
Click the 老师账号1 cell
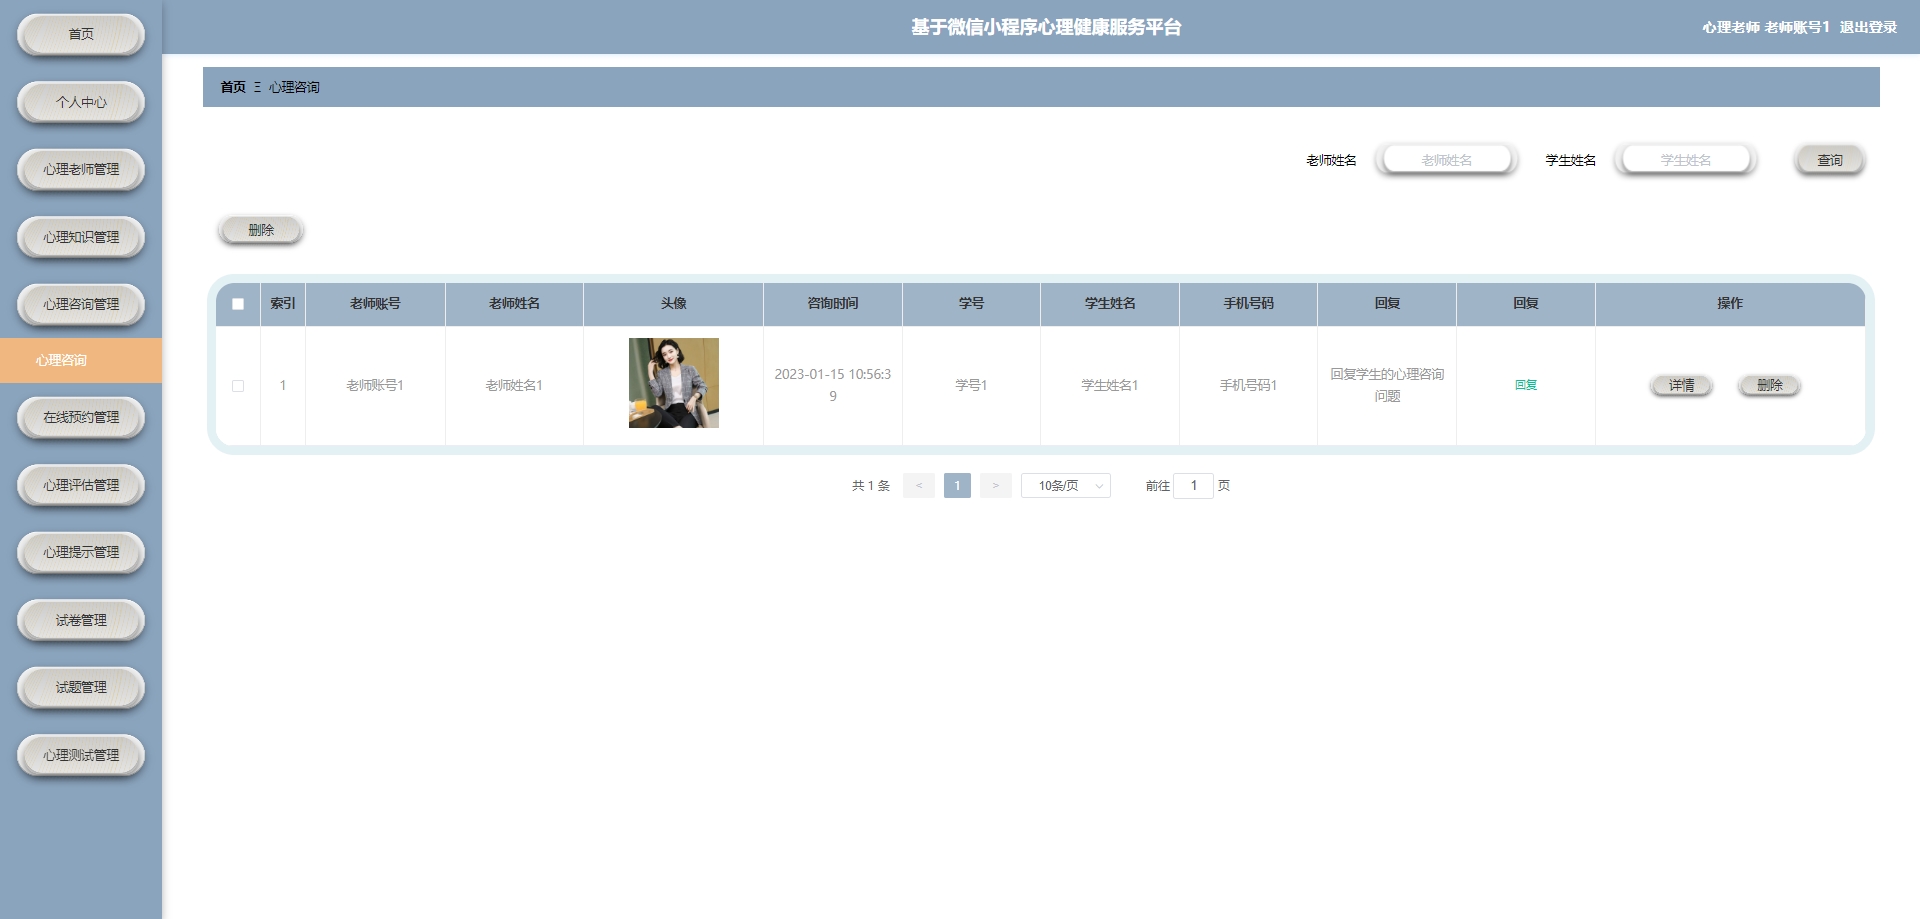[375, 385]
